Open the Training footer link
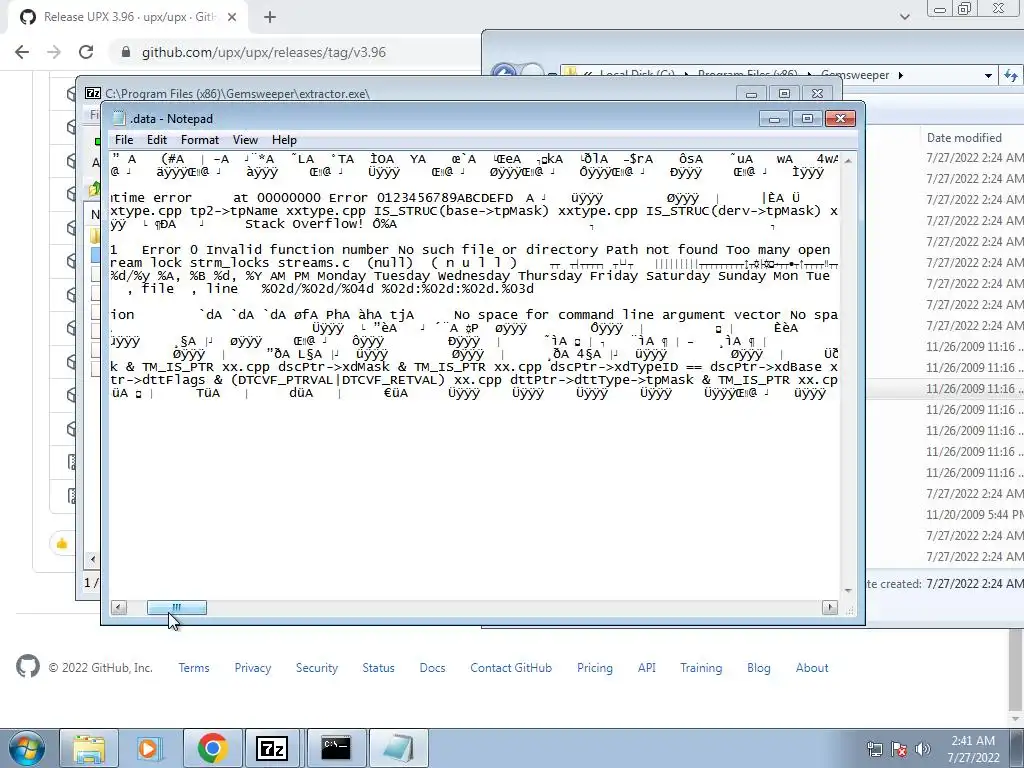This screenshot has width=1024, height=768. pos(701,668)
